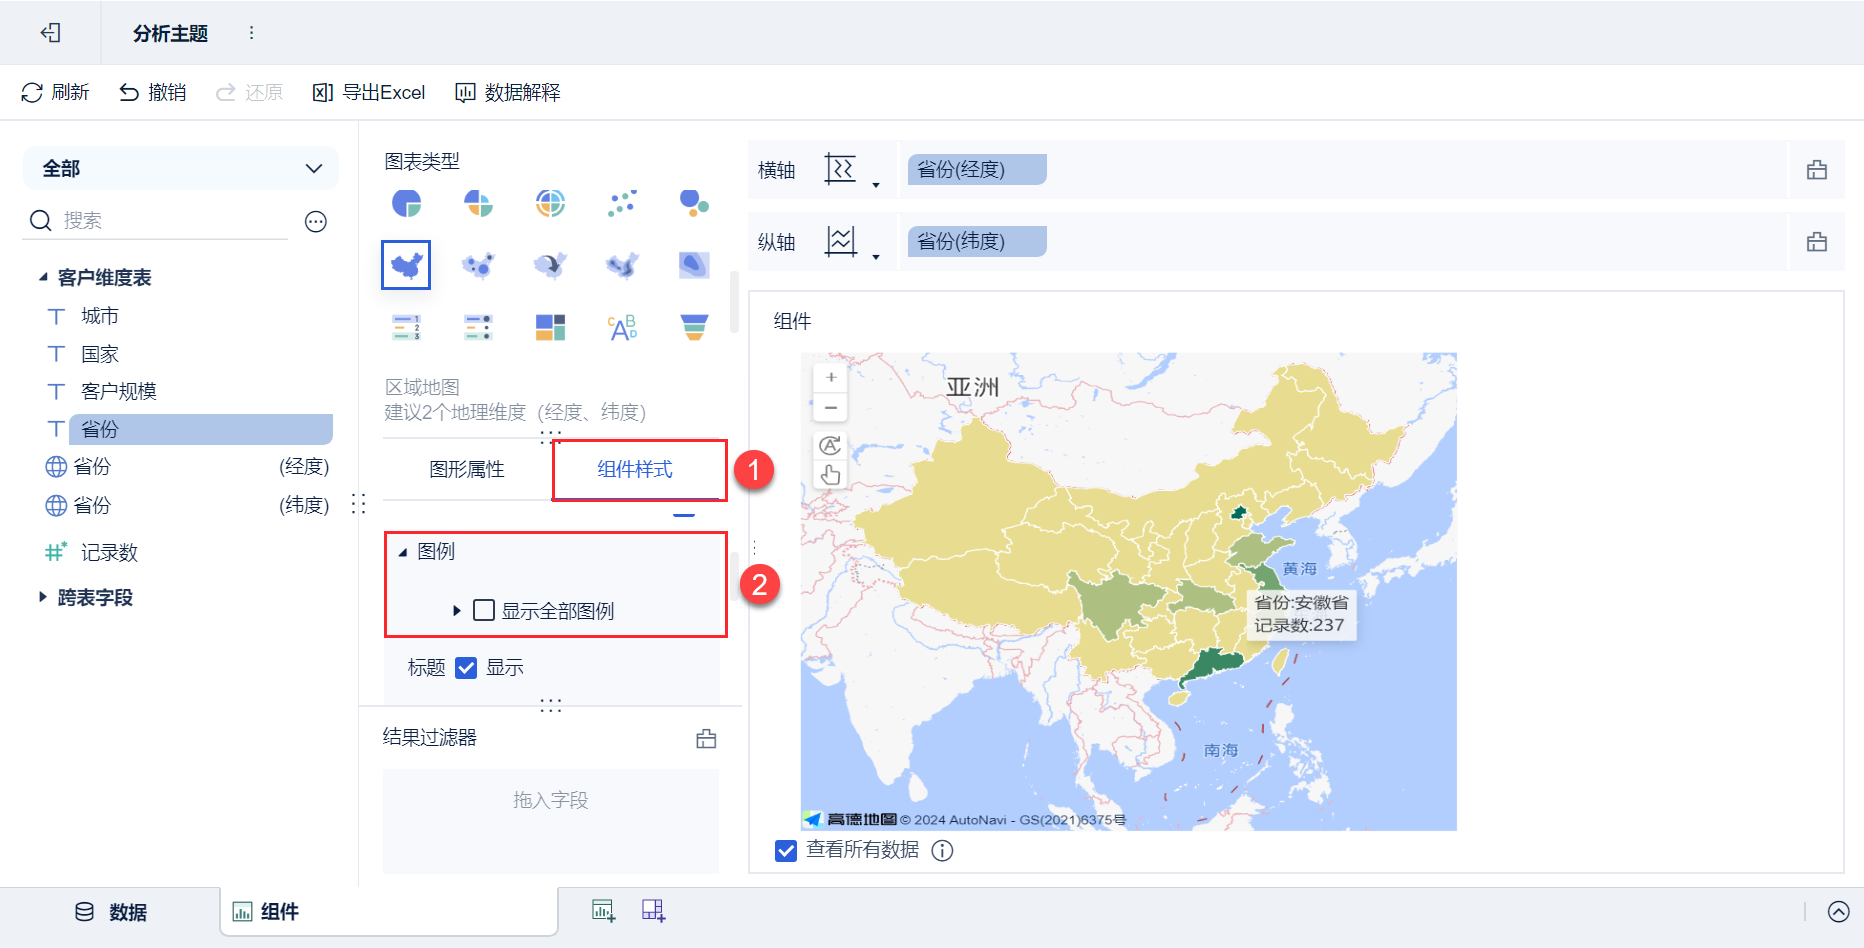Viewport: 1864px width, 948px height.
Task: Clear 结果过滤器 with the eraser icon
Action: (706, 739)
